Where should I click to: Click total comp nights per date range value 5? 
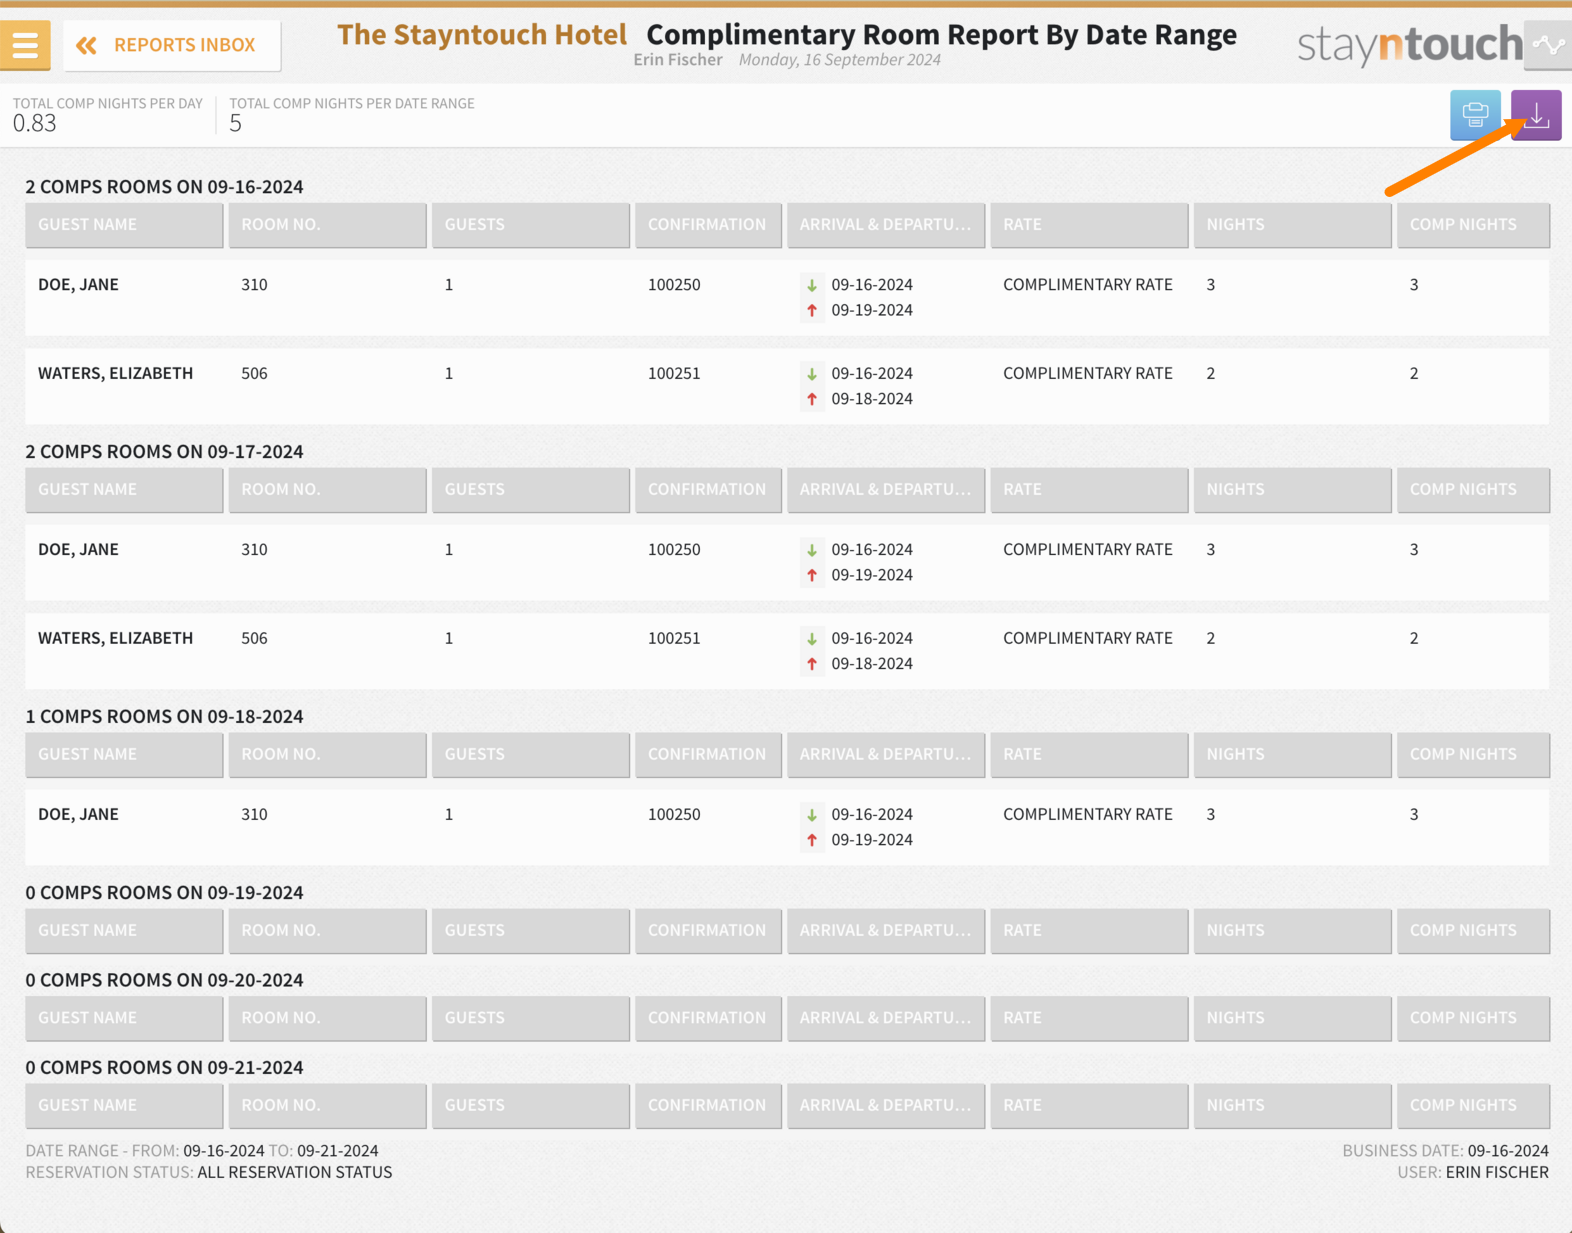[x=236, y=123]
